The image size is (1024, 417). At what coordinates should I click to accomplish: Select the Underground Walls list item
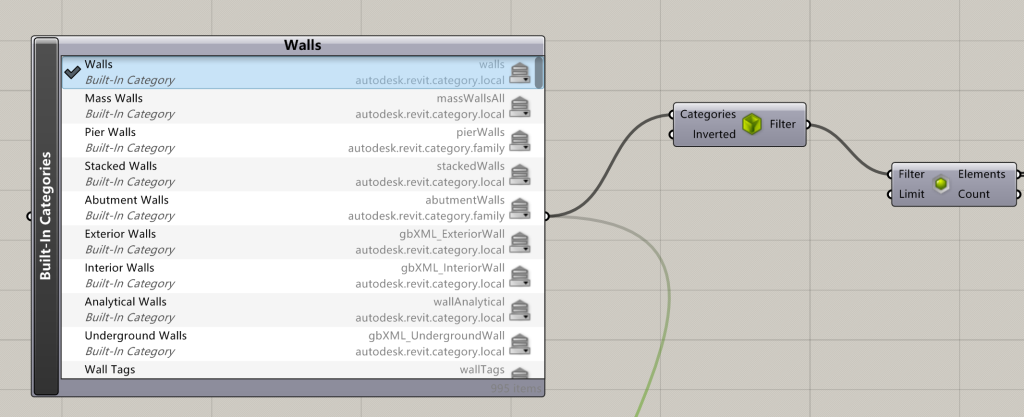[x=302, y=344]
